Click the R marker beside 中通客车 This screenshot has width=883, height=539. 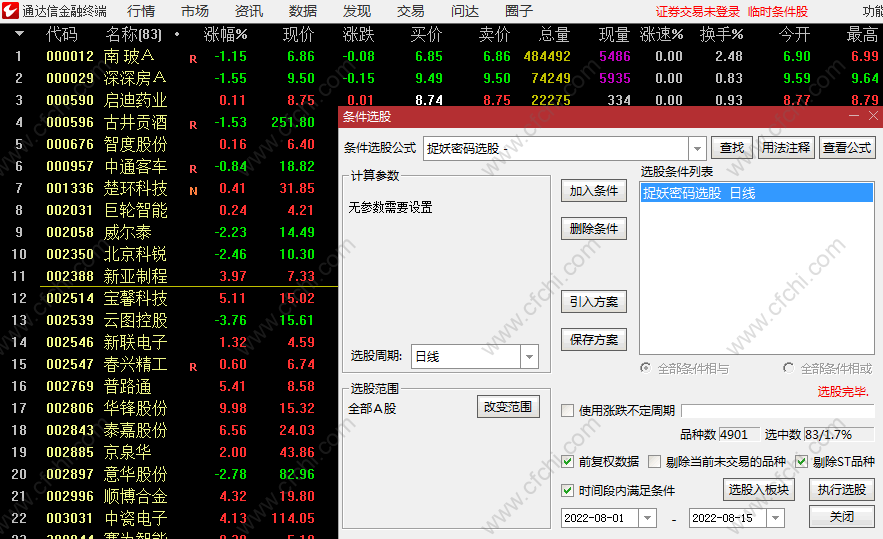[193, 168]
